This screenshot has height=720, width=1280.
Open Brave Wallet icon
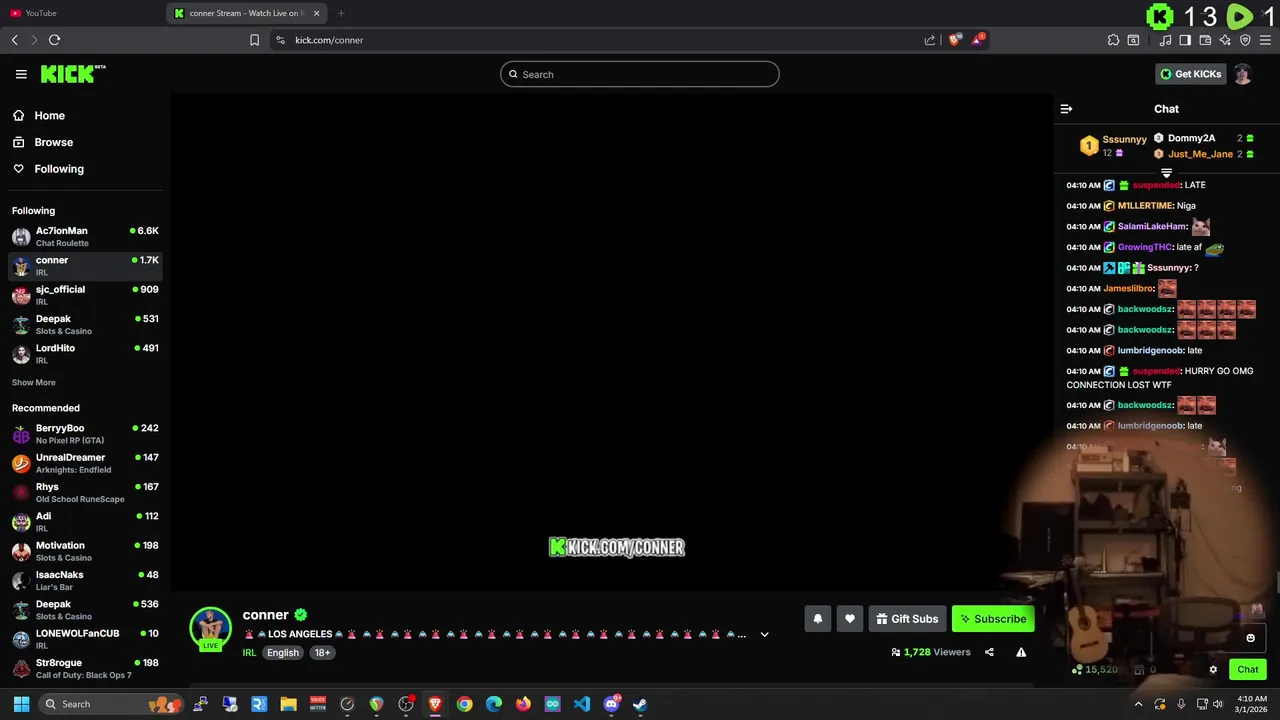tap(1205, 40)
